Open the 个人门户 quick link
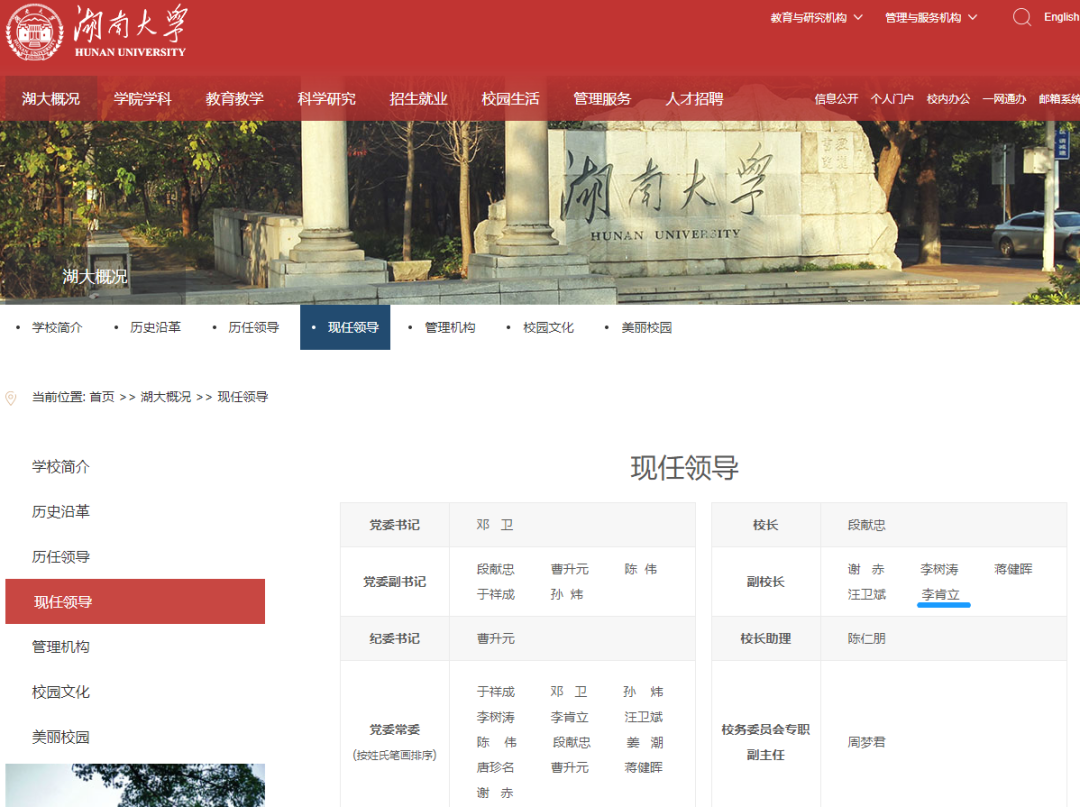Image resolution: width=1080 pixels, height=807 pixels. (x=892, y=99)
